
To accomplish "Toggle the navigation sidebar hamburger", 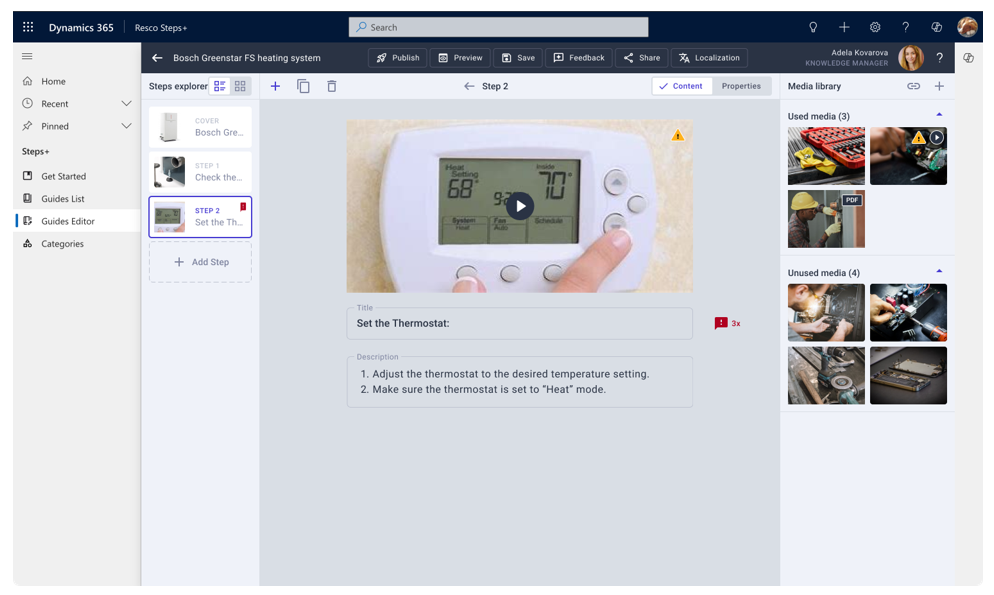I will 28,57.
